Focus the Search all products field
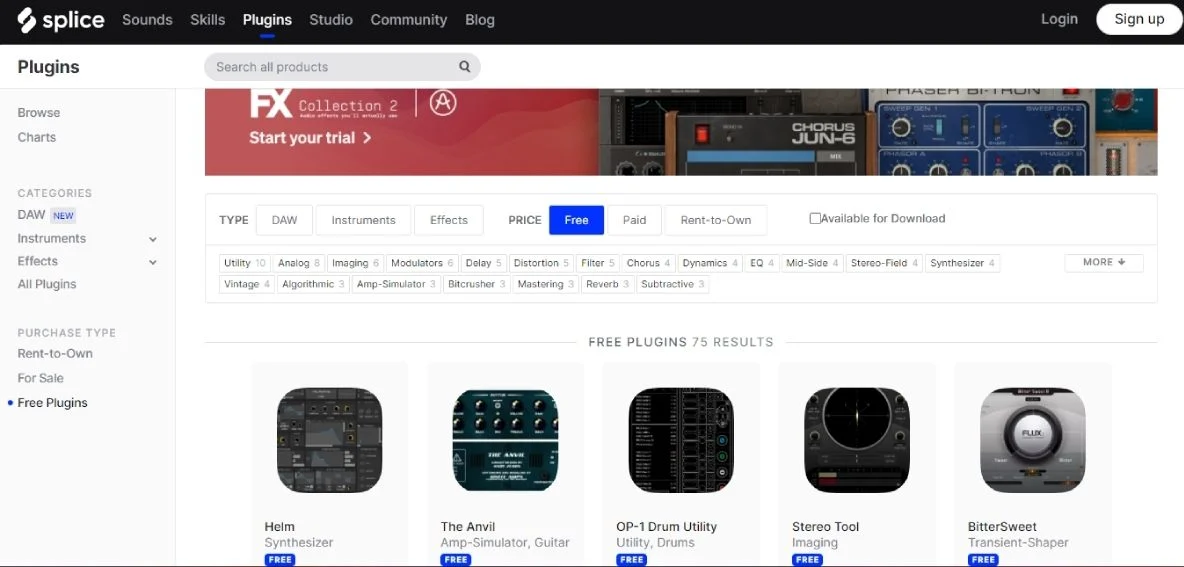The width and height of the screenshot is (1184, 567). [342, 66]
